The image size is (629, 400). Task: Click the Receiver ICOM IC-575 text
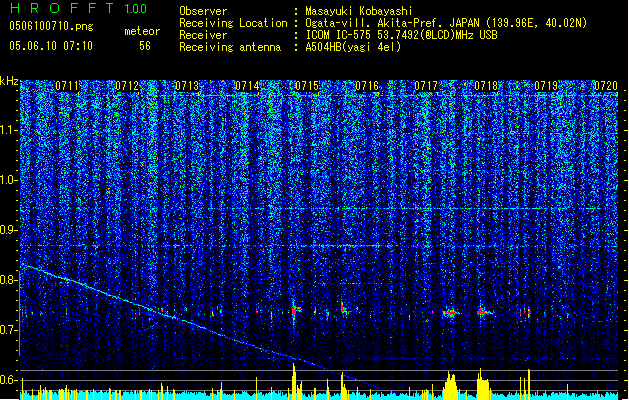pyautogui.click(x=401, y=35)
